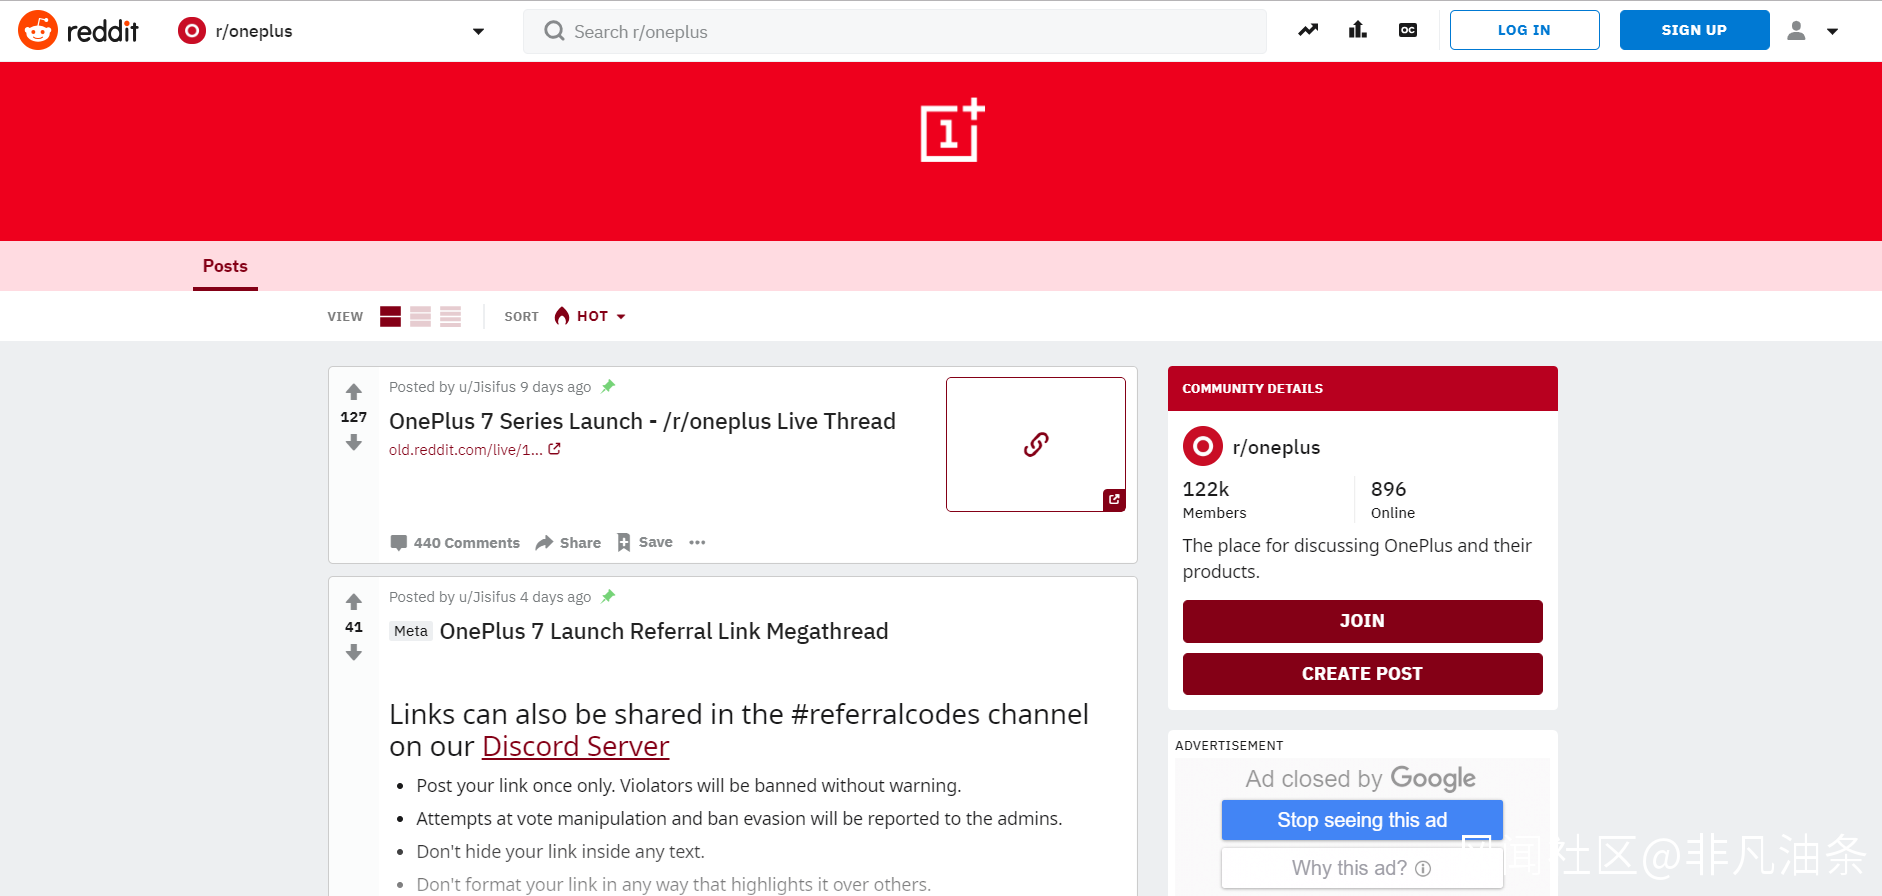Open the user account profile icon

point(1796,31)
